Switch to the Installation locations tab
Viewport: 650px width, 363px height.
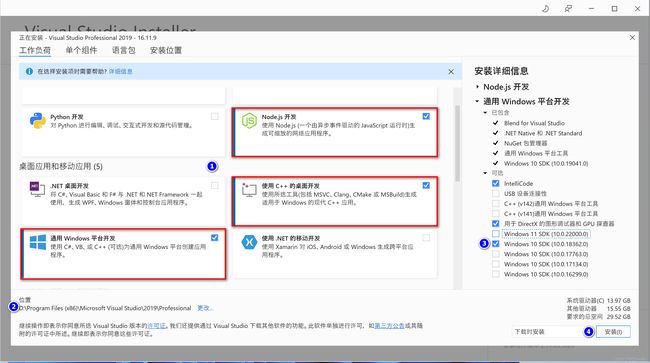166,50
